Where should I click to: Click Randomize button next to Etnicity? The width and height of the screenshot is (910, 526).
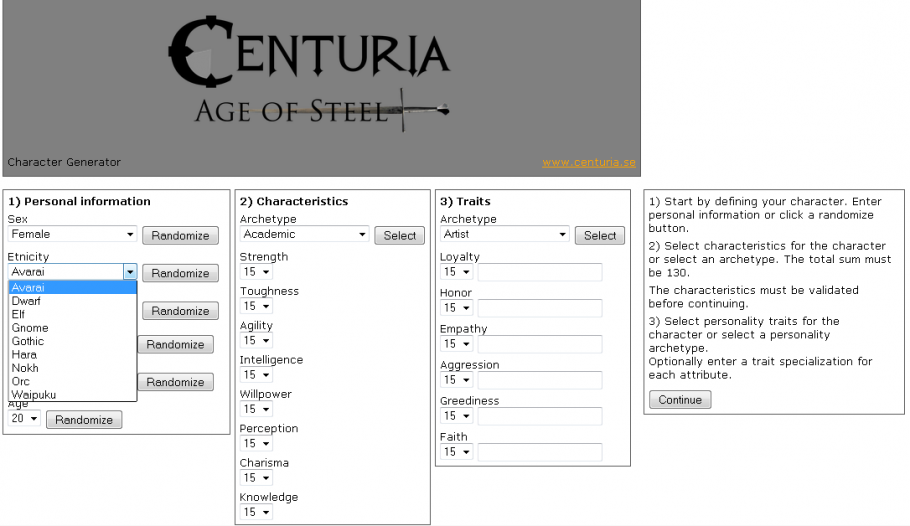coord(180,273)
